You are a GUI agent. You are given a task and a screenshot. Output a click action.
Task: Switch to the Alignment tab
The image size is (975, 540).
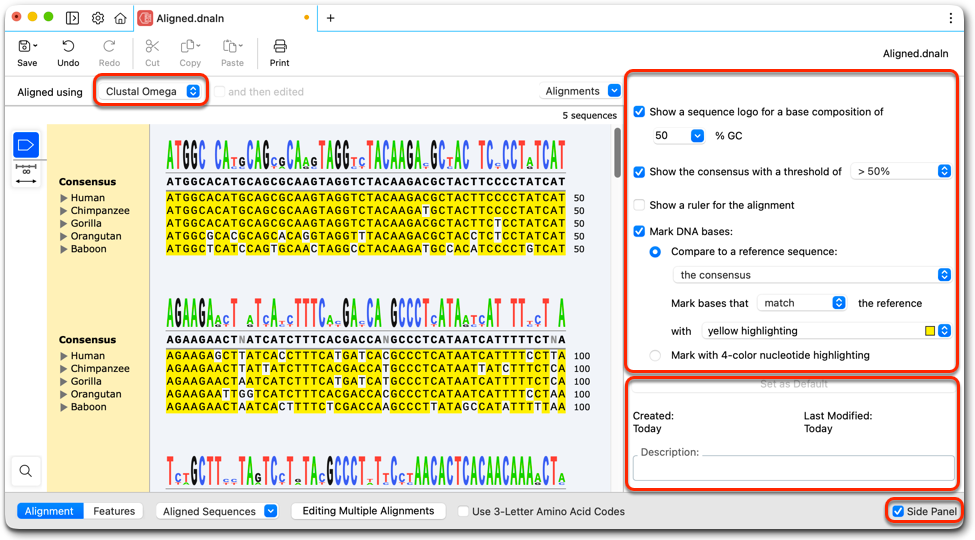tap(49, 511)
